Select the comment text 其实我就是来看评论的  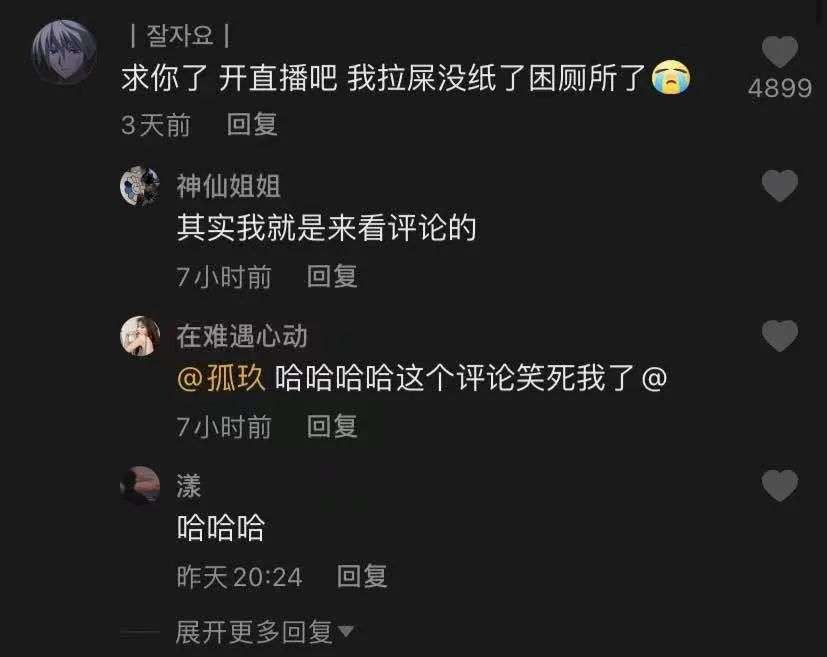(x=326, y=228)
